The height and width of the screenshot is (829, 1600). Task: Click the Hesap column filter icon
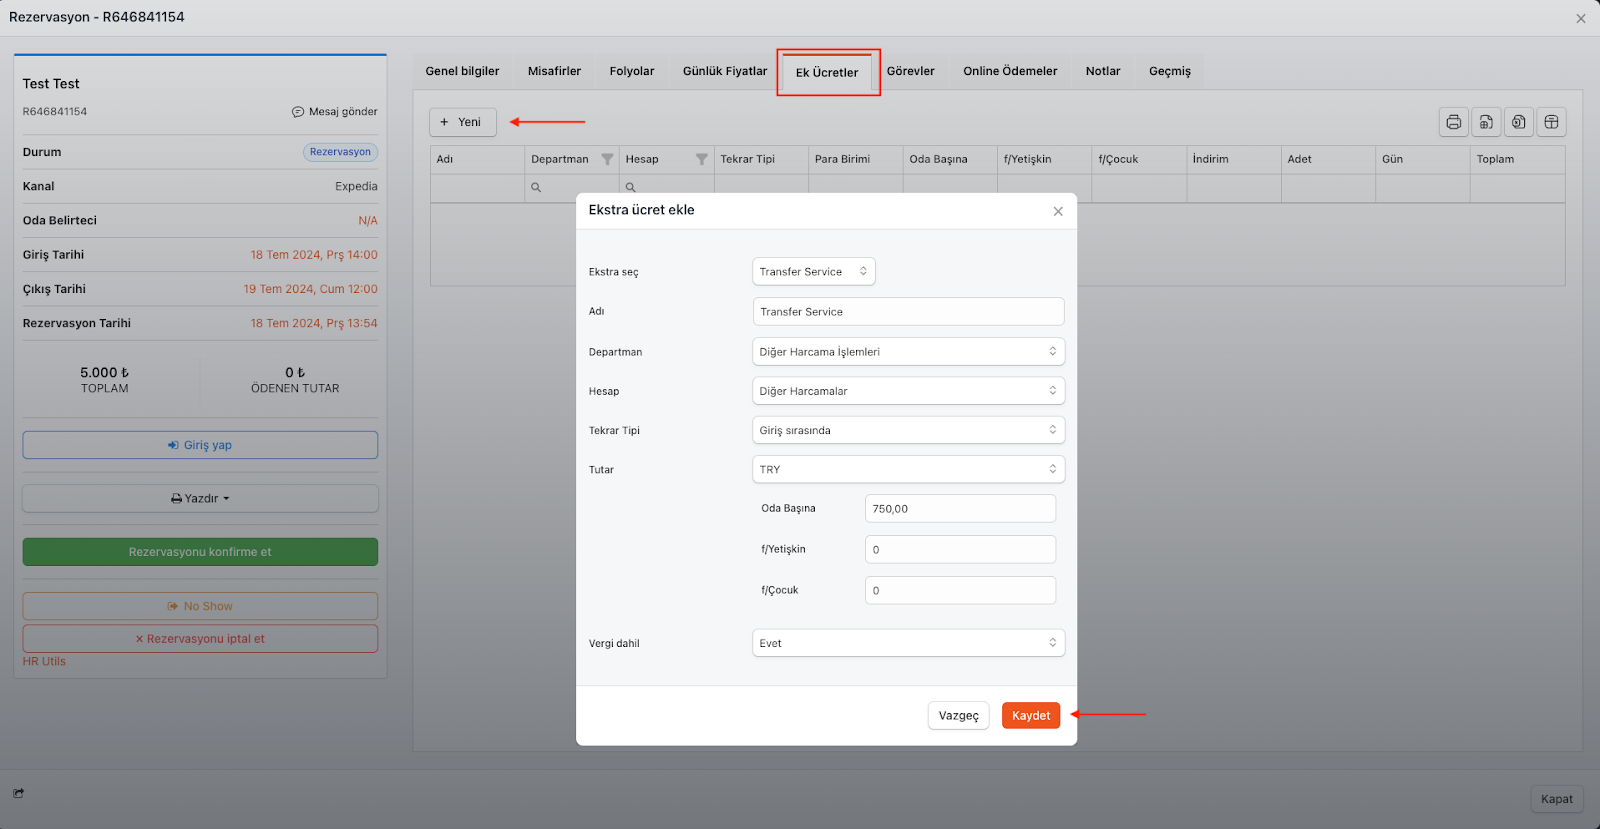click(701, 160)
